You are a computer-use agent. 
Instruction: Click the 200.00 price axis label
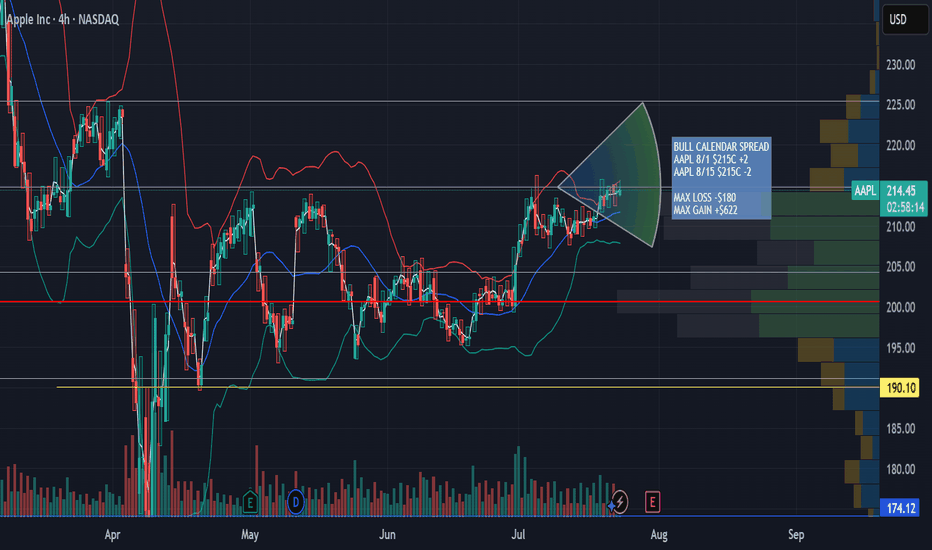(x=900, y=307)
